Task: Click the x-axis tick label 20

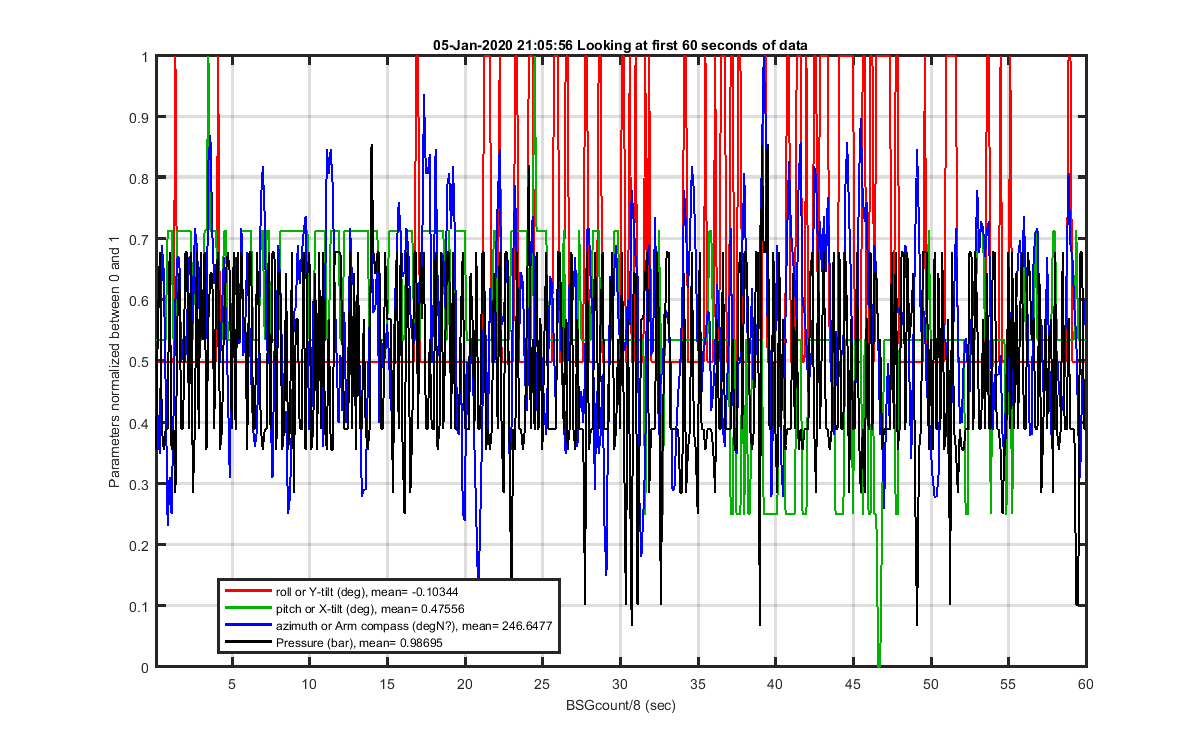Action: pyautogui.click(x=465, y=684)
